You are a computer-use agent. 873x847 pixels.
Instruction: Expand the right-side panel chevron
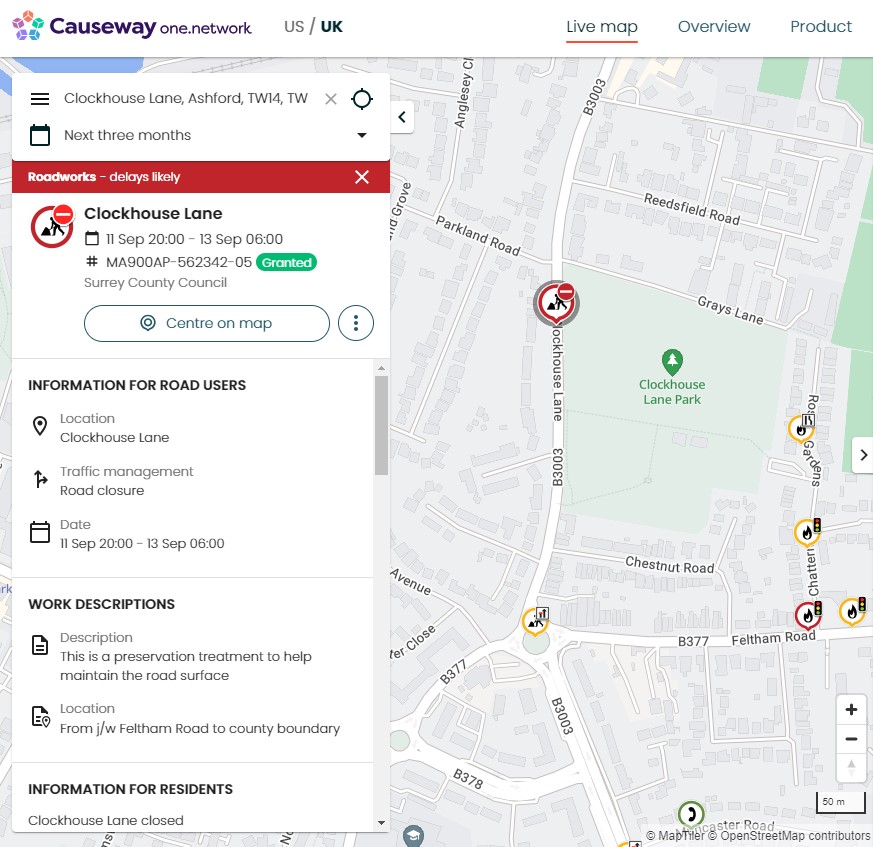[863, 455]
